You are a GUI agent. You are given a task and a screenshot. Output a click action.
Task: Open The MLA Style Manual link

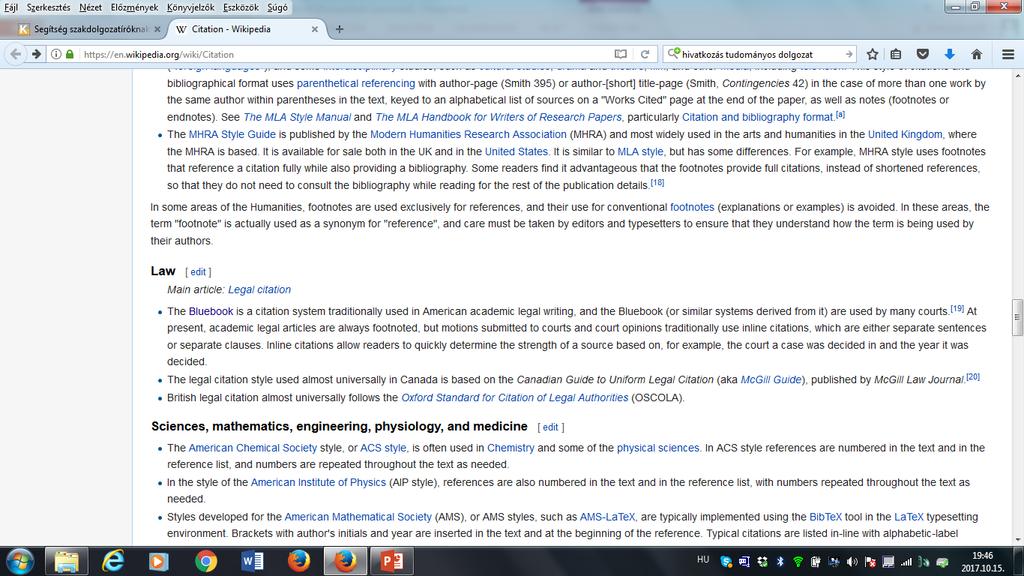point(297,117)
